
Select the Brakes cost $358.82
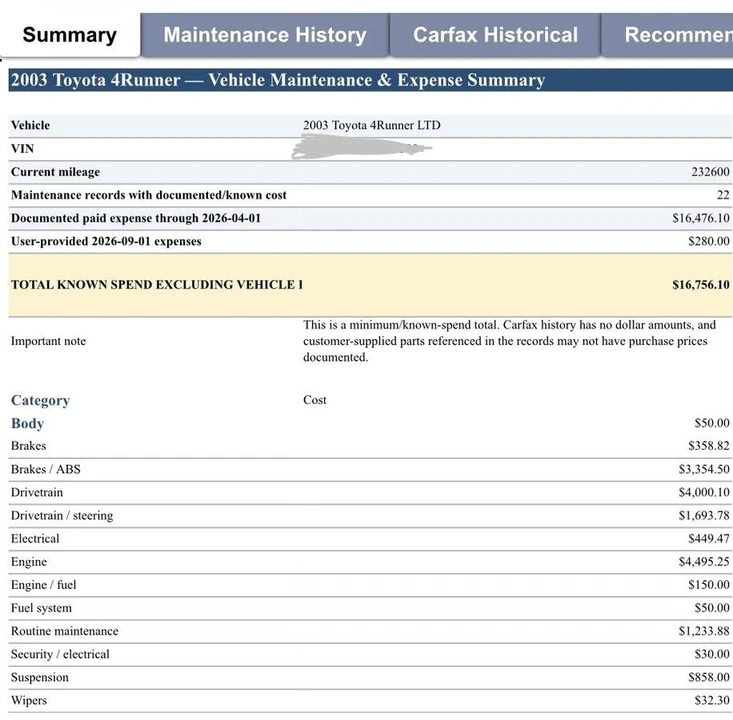click(x=709, y=446)
